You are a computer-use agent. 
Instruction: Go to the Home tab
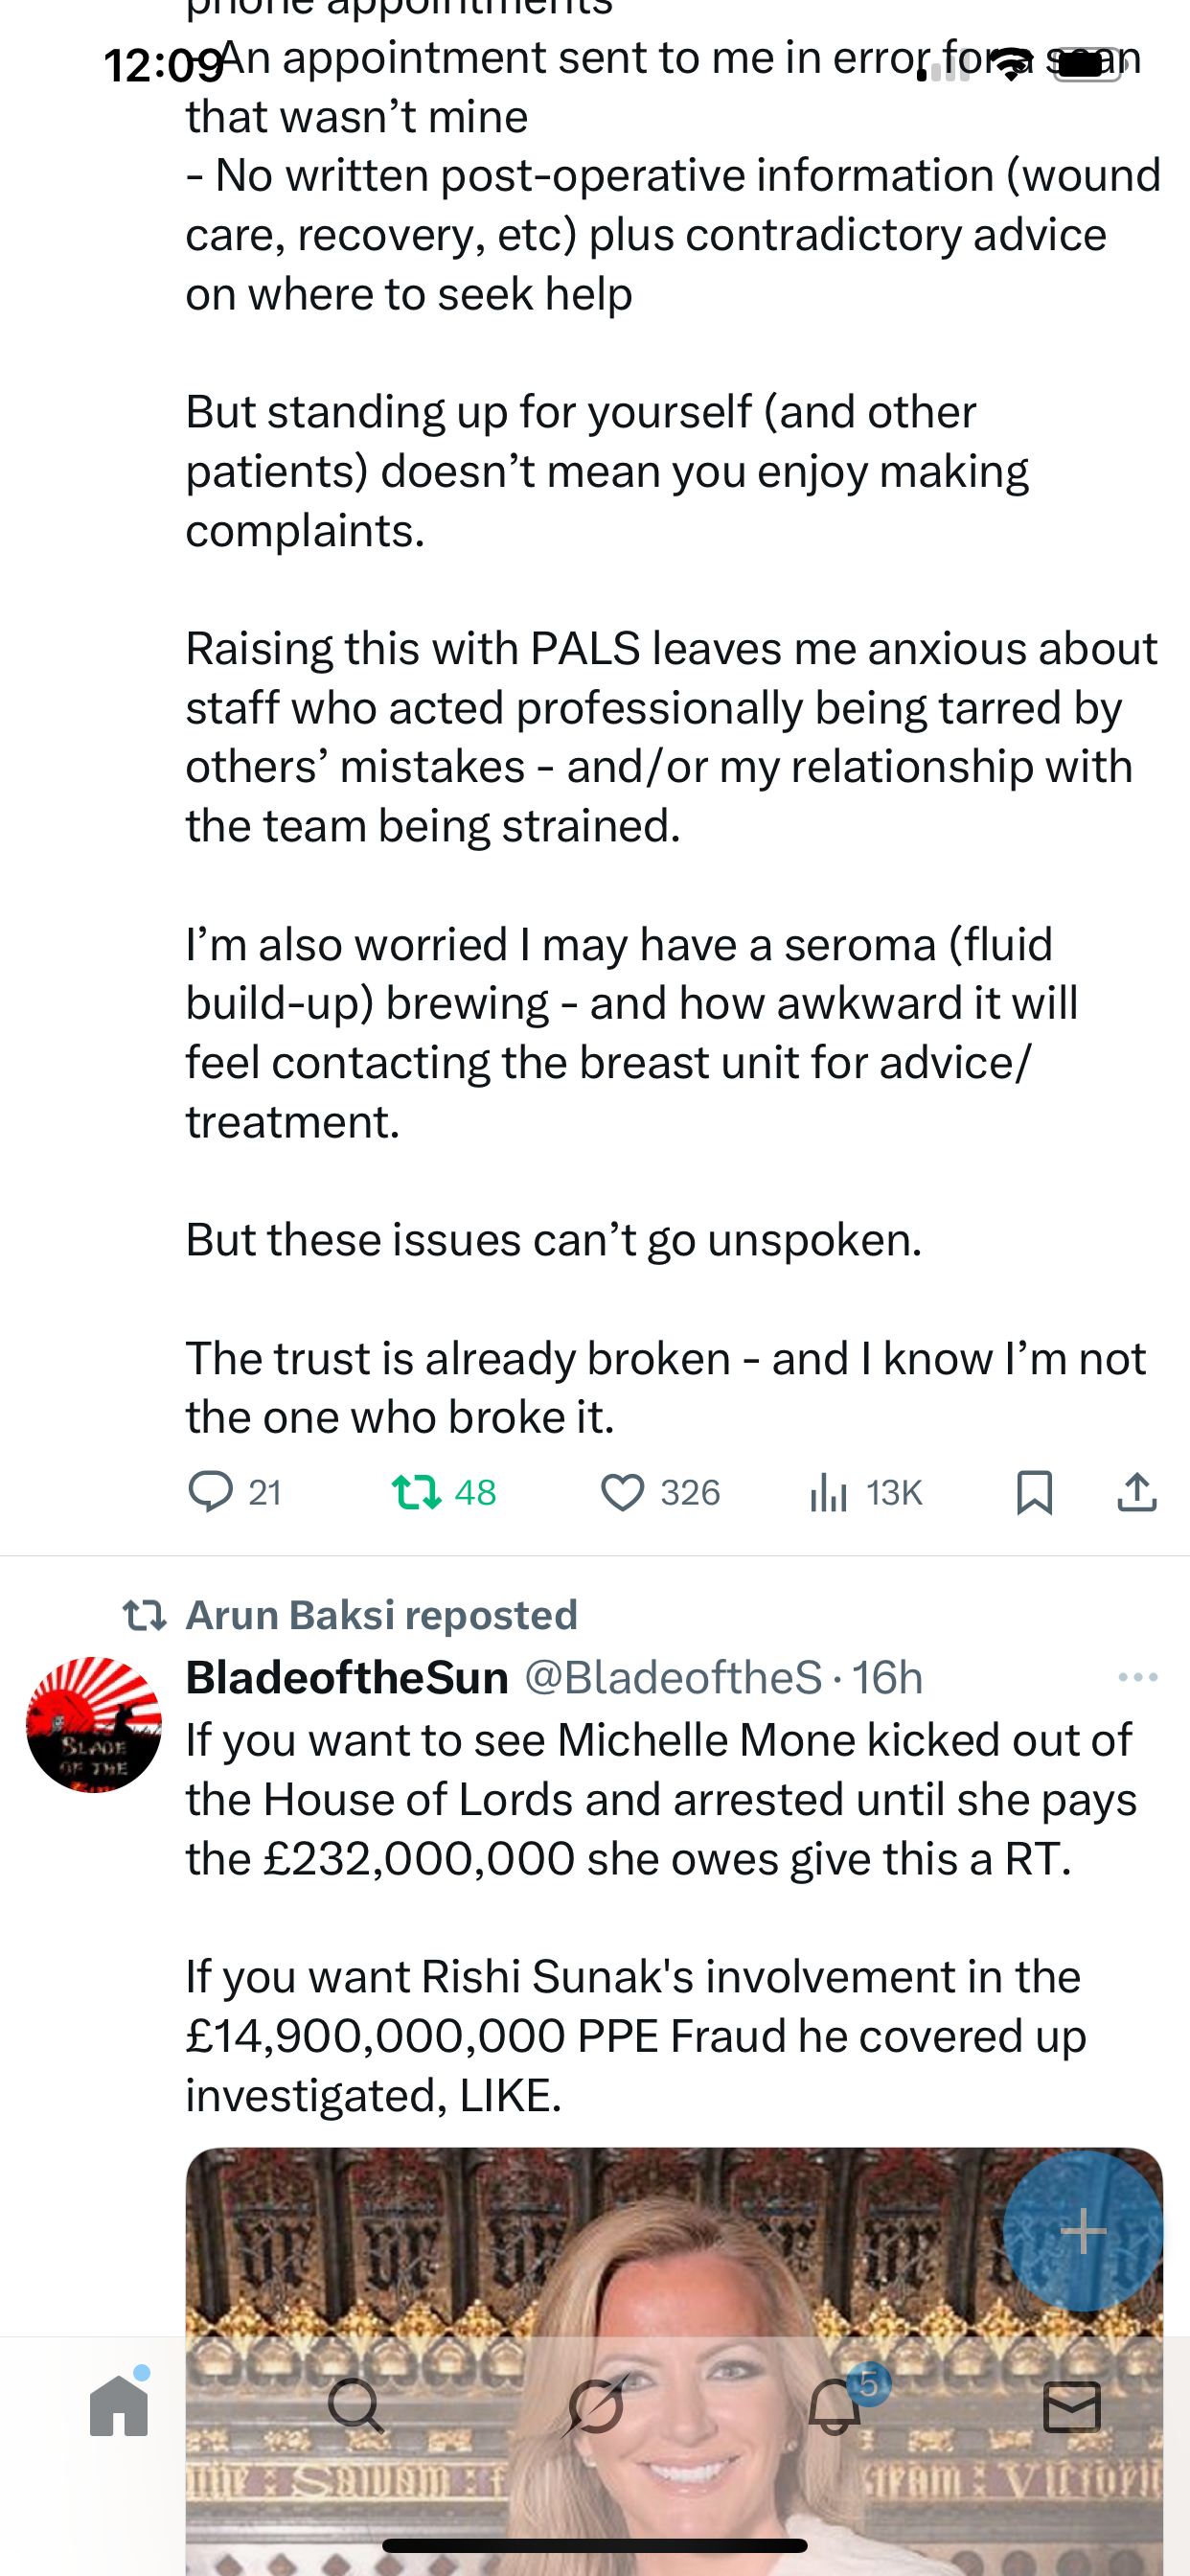tap(119, 2407)
